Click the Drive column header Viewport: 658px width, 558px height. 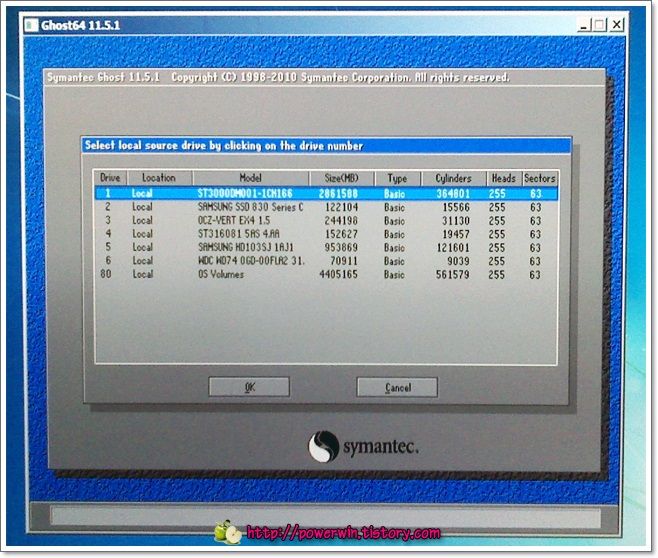(110, 178)
